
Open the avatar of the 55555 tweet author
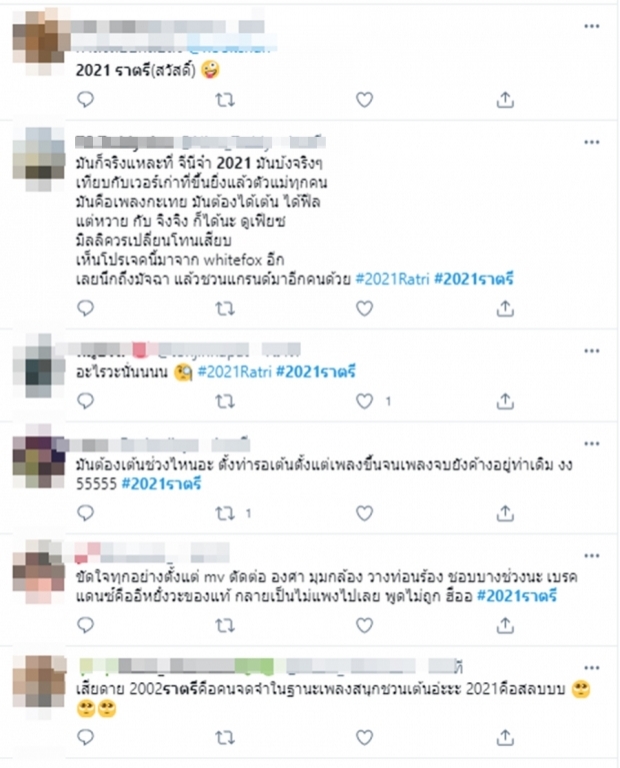[39, 461]
